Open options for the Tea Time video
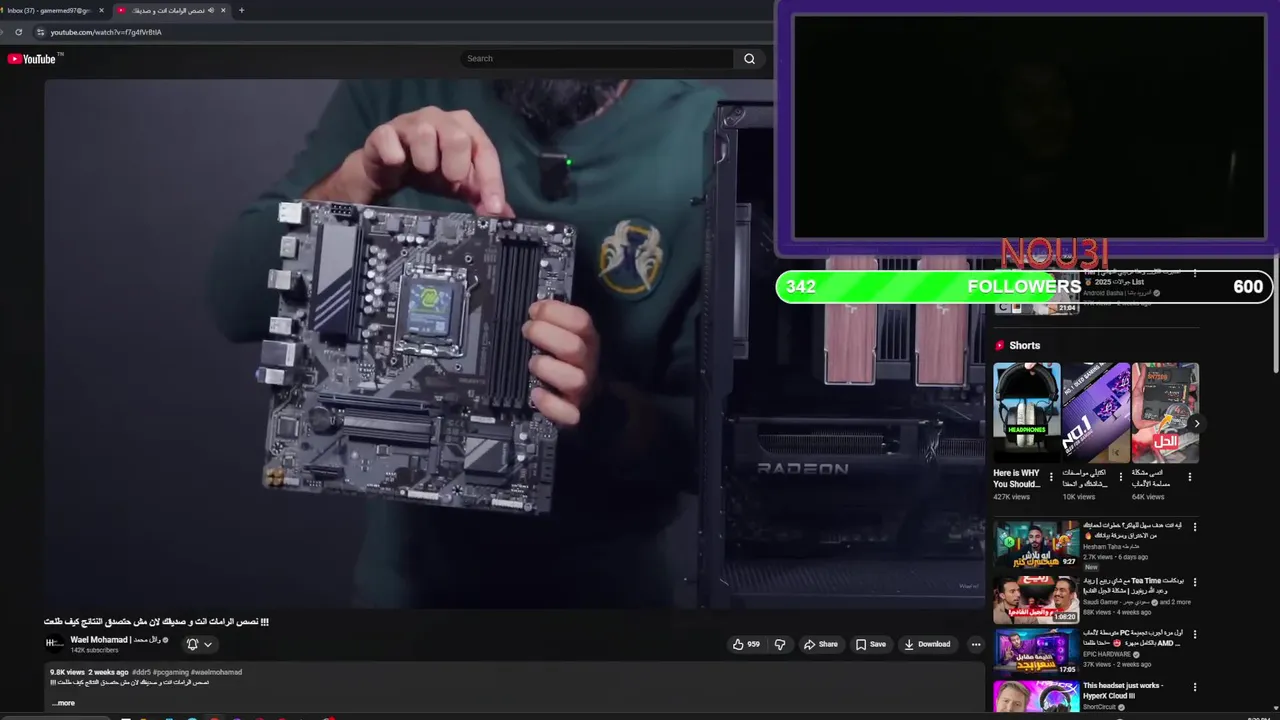Image resolution: width=1280 pixels, height=720 pixels. click(1194, 582)
